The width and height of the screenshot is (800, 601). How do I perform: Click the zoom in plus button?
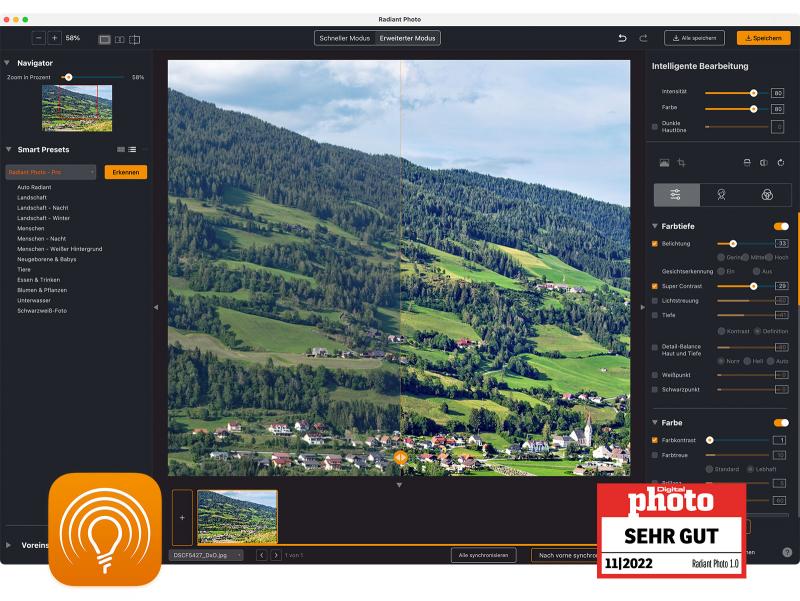(x=54, y=38)
